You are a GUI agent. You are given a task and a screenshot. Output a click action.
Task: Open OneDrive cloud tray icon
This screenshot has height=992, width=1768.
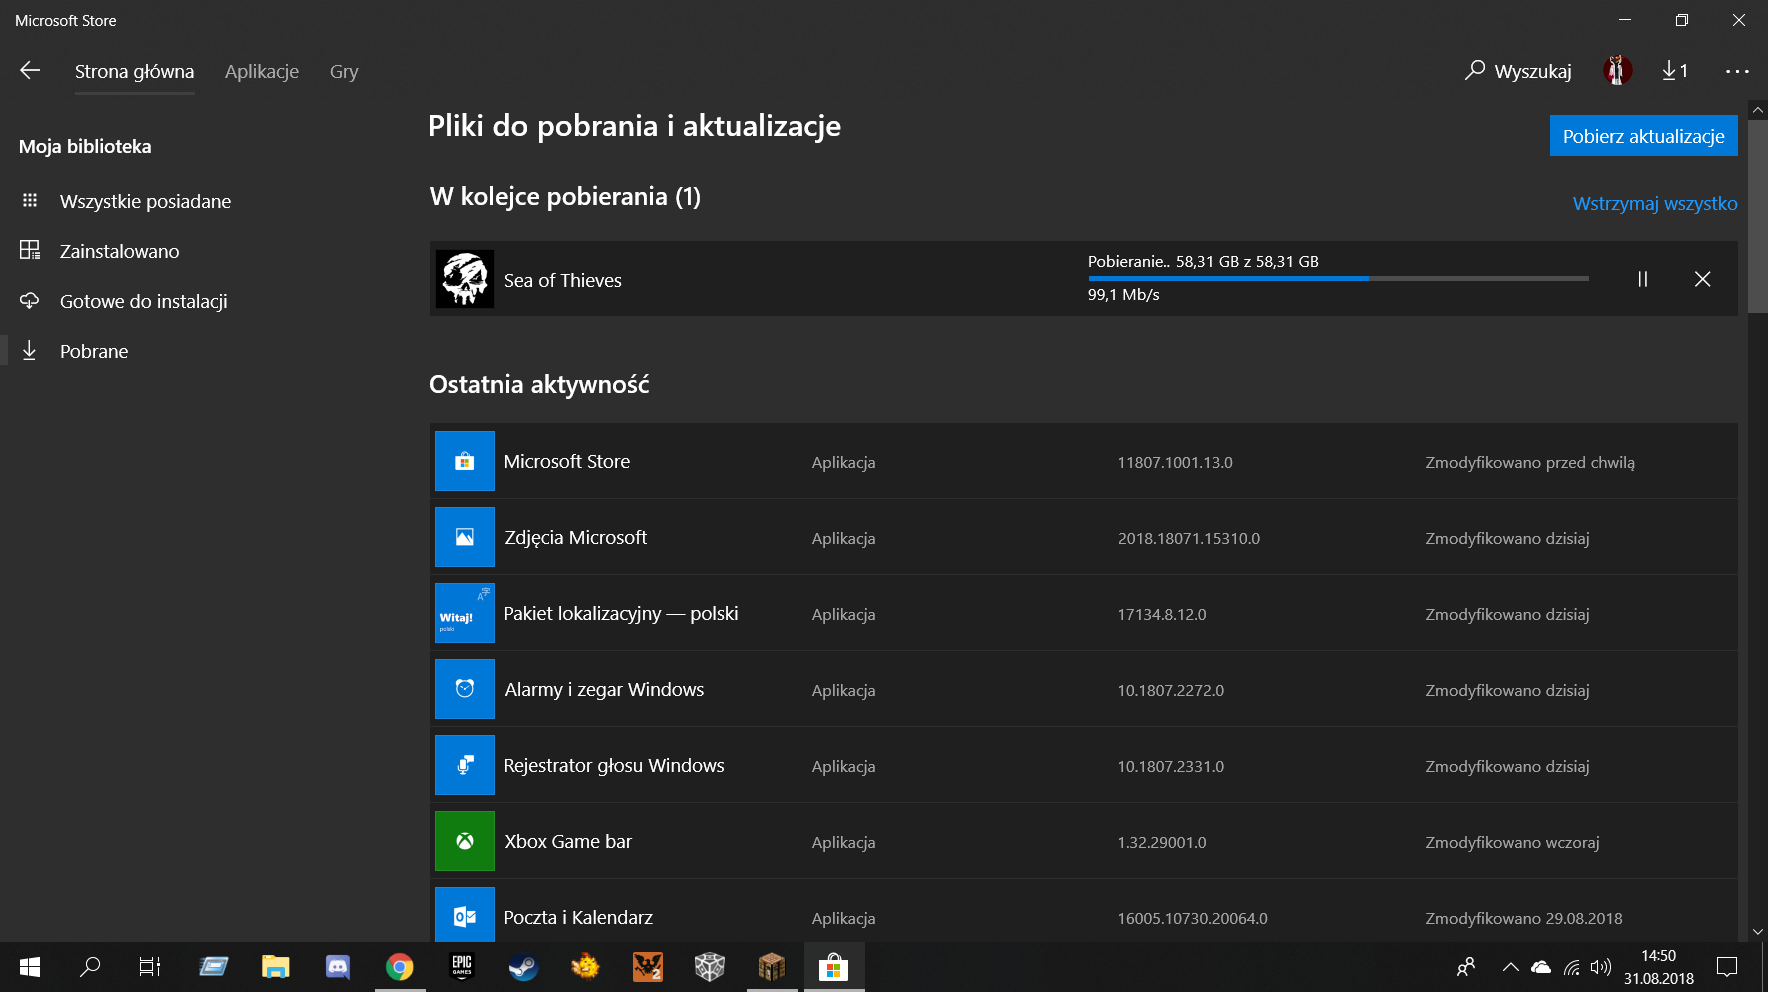coord(1541,967)
